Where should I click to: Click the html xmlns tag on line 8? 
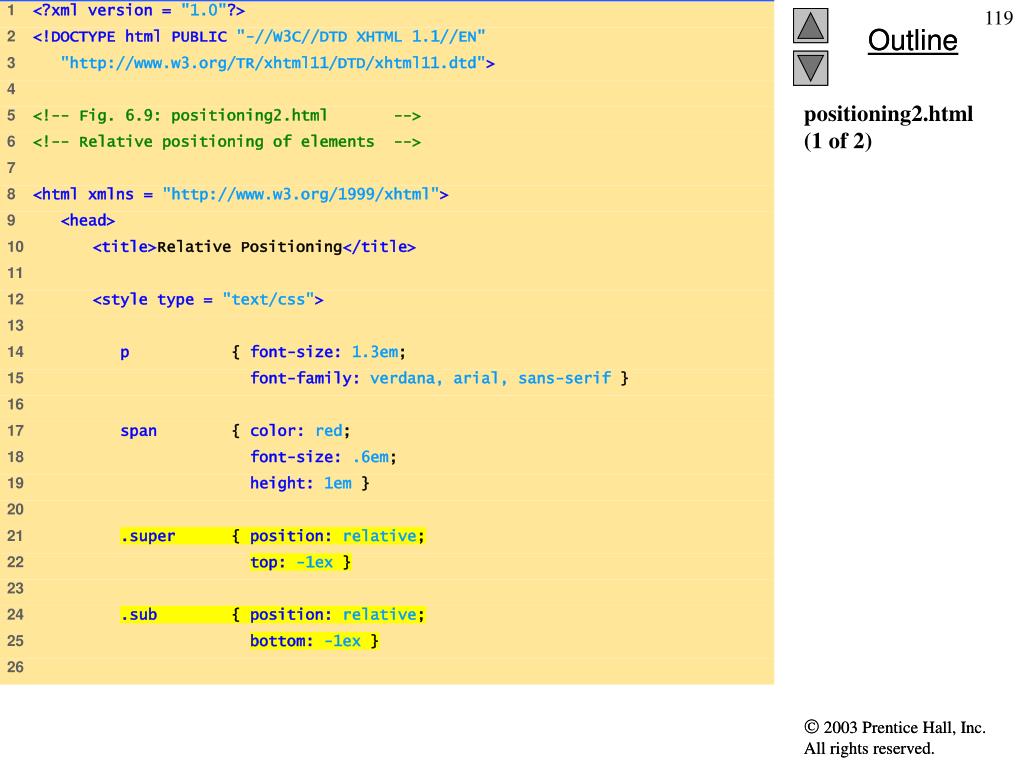point(240,194)
